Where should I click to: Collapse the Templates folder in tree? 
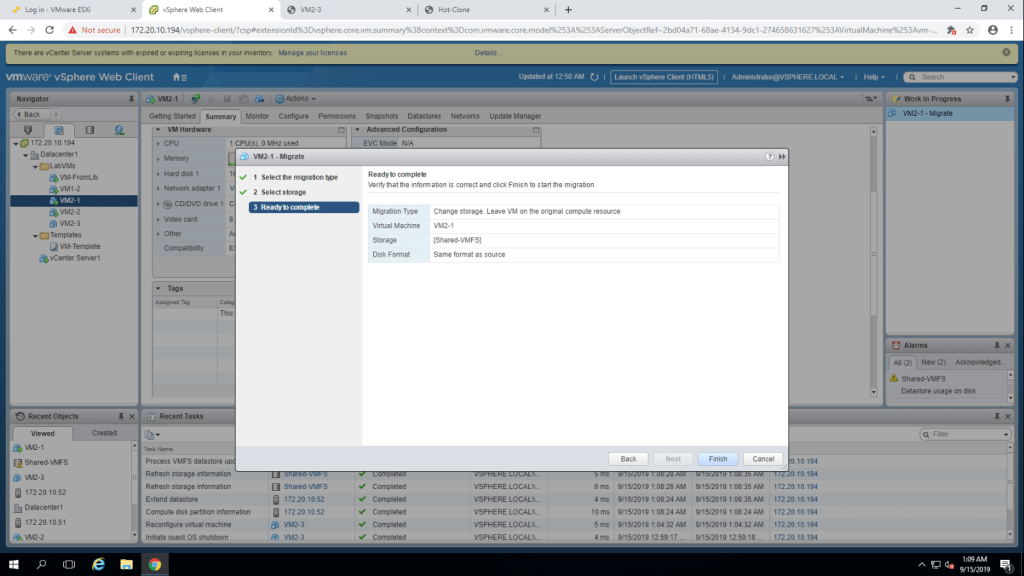(34, 235)
